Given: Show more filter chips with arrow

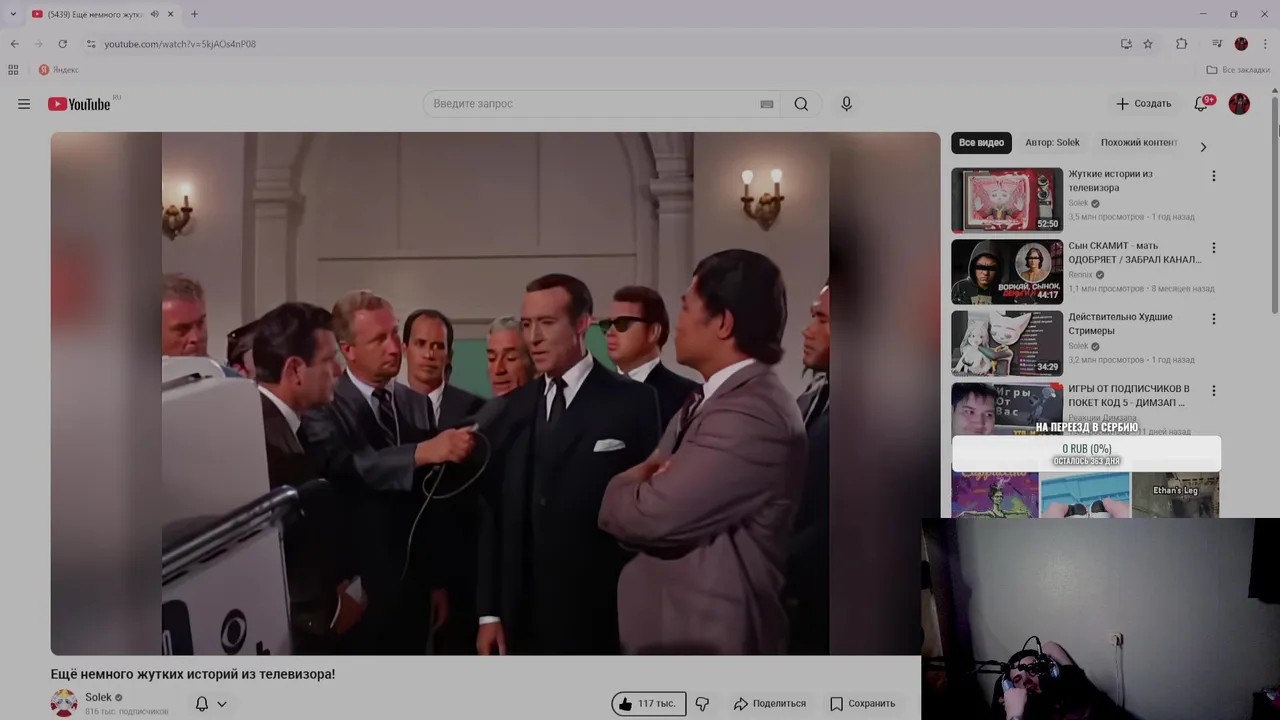Looking at the screenshot, I should point(1203,147).
